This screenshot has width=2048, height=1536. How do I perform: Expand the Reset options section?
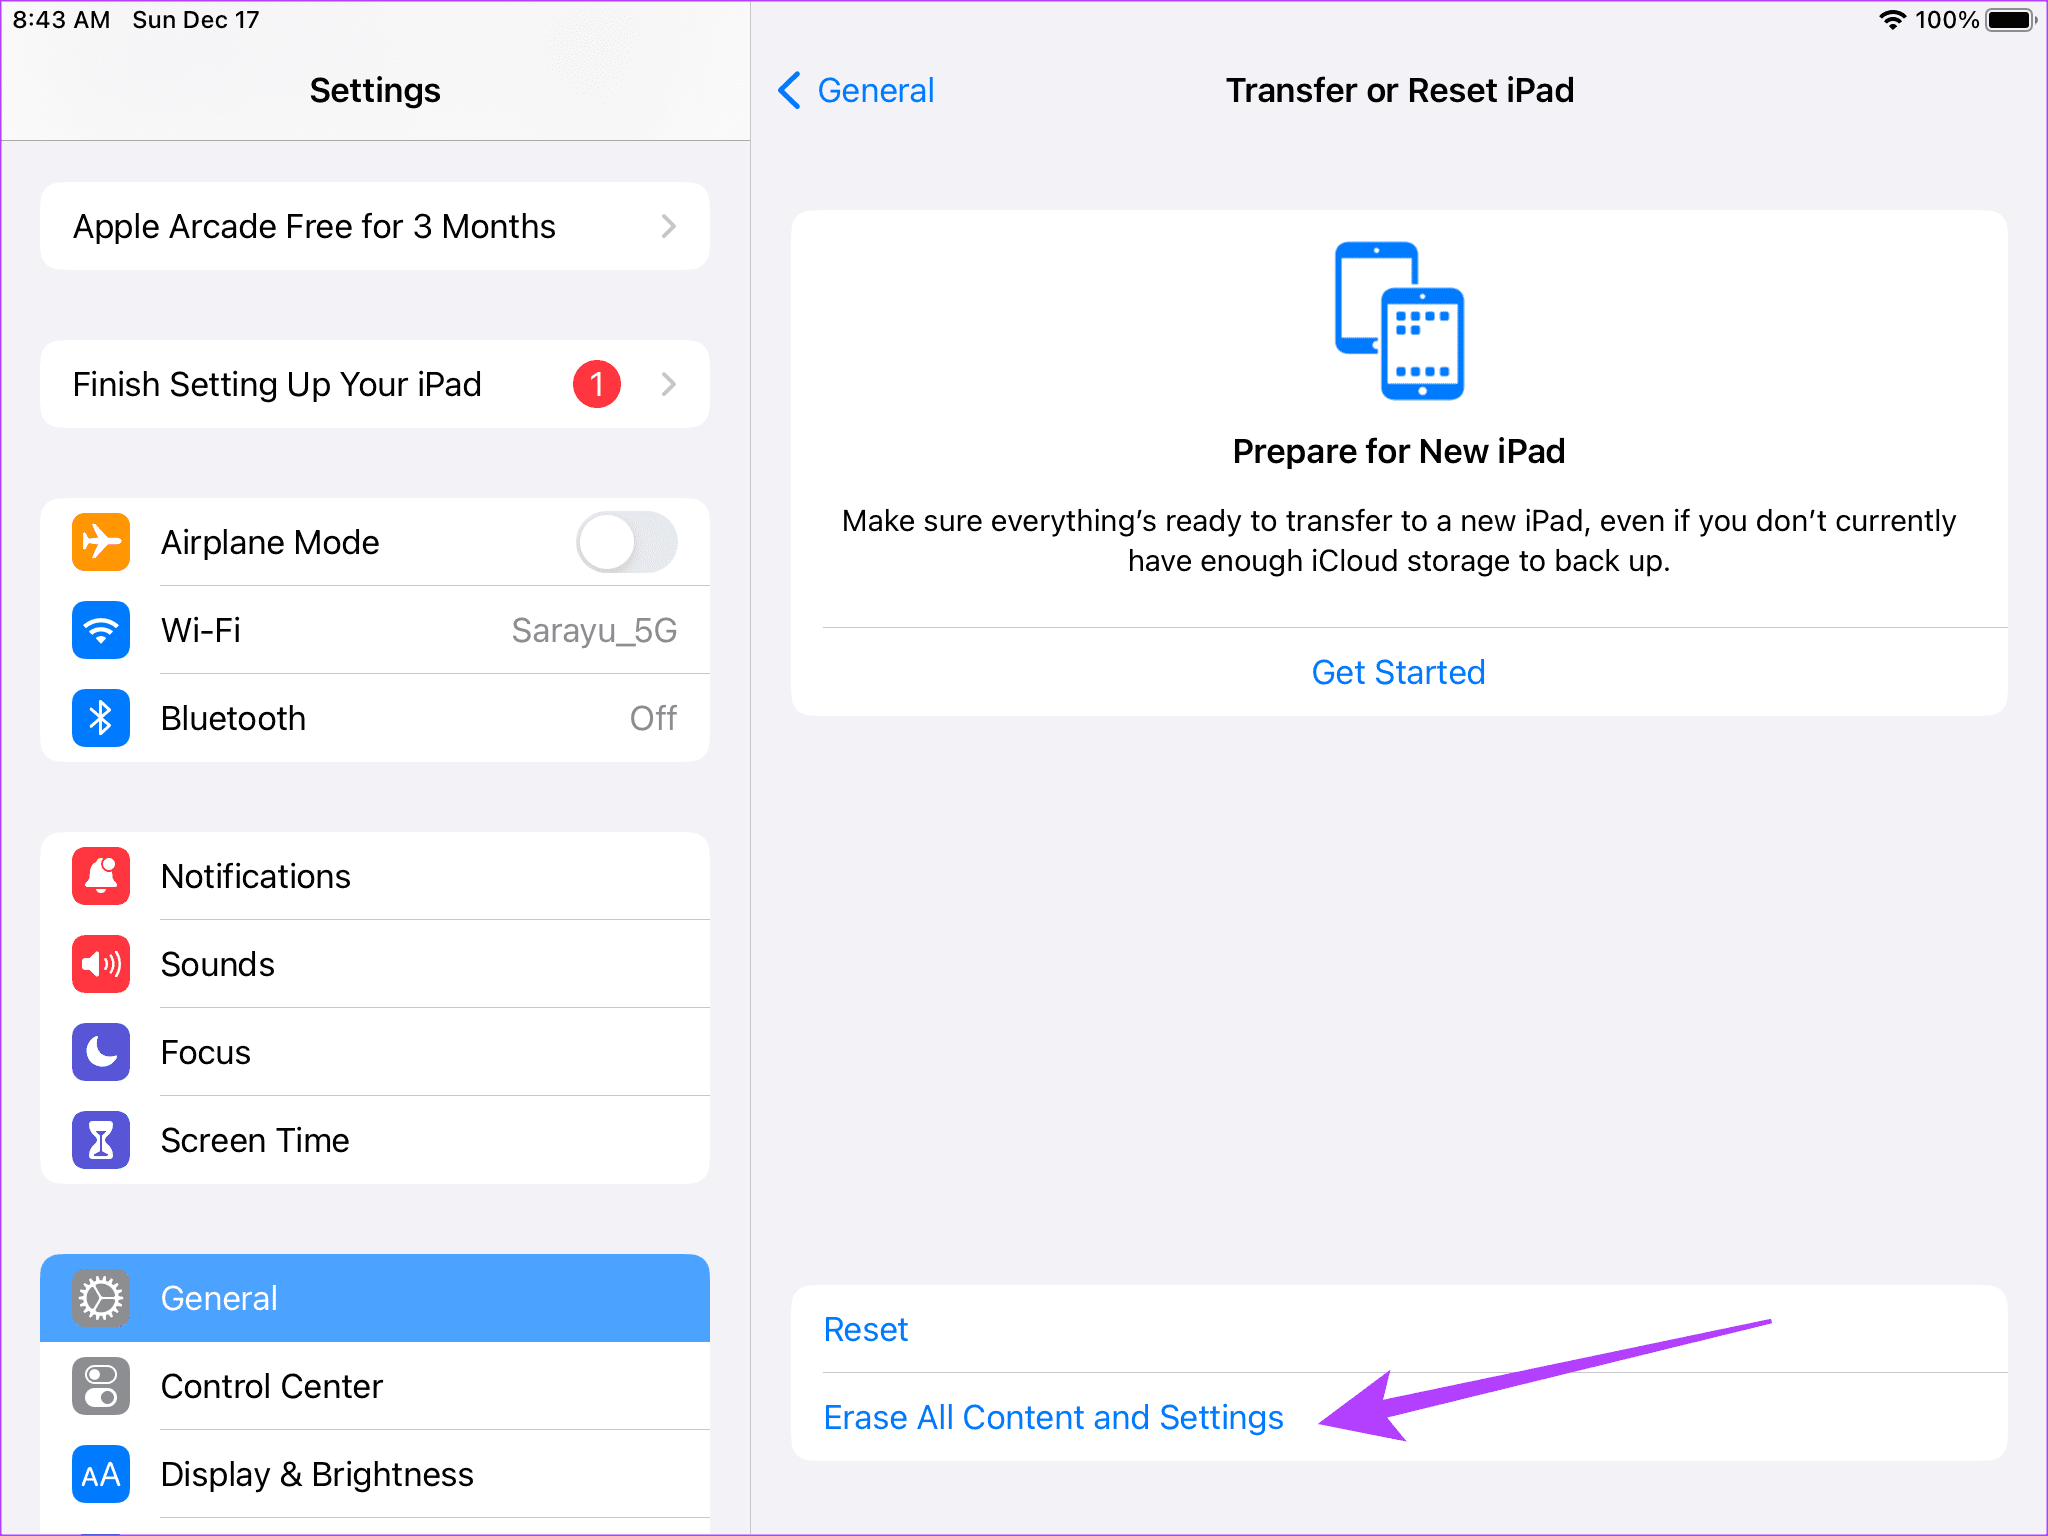coord(864,1326)
